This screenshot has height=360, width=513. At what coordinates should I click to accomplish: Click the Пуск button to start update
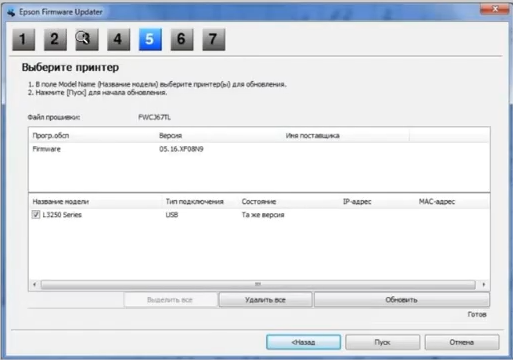382,342
